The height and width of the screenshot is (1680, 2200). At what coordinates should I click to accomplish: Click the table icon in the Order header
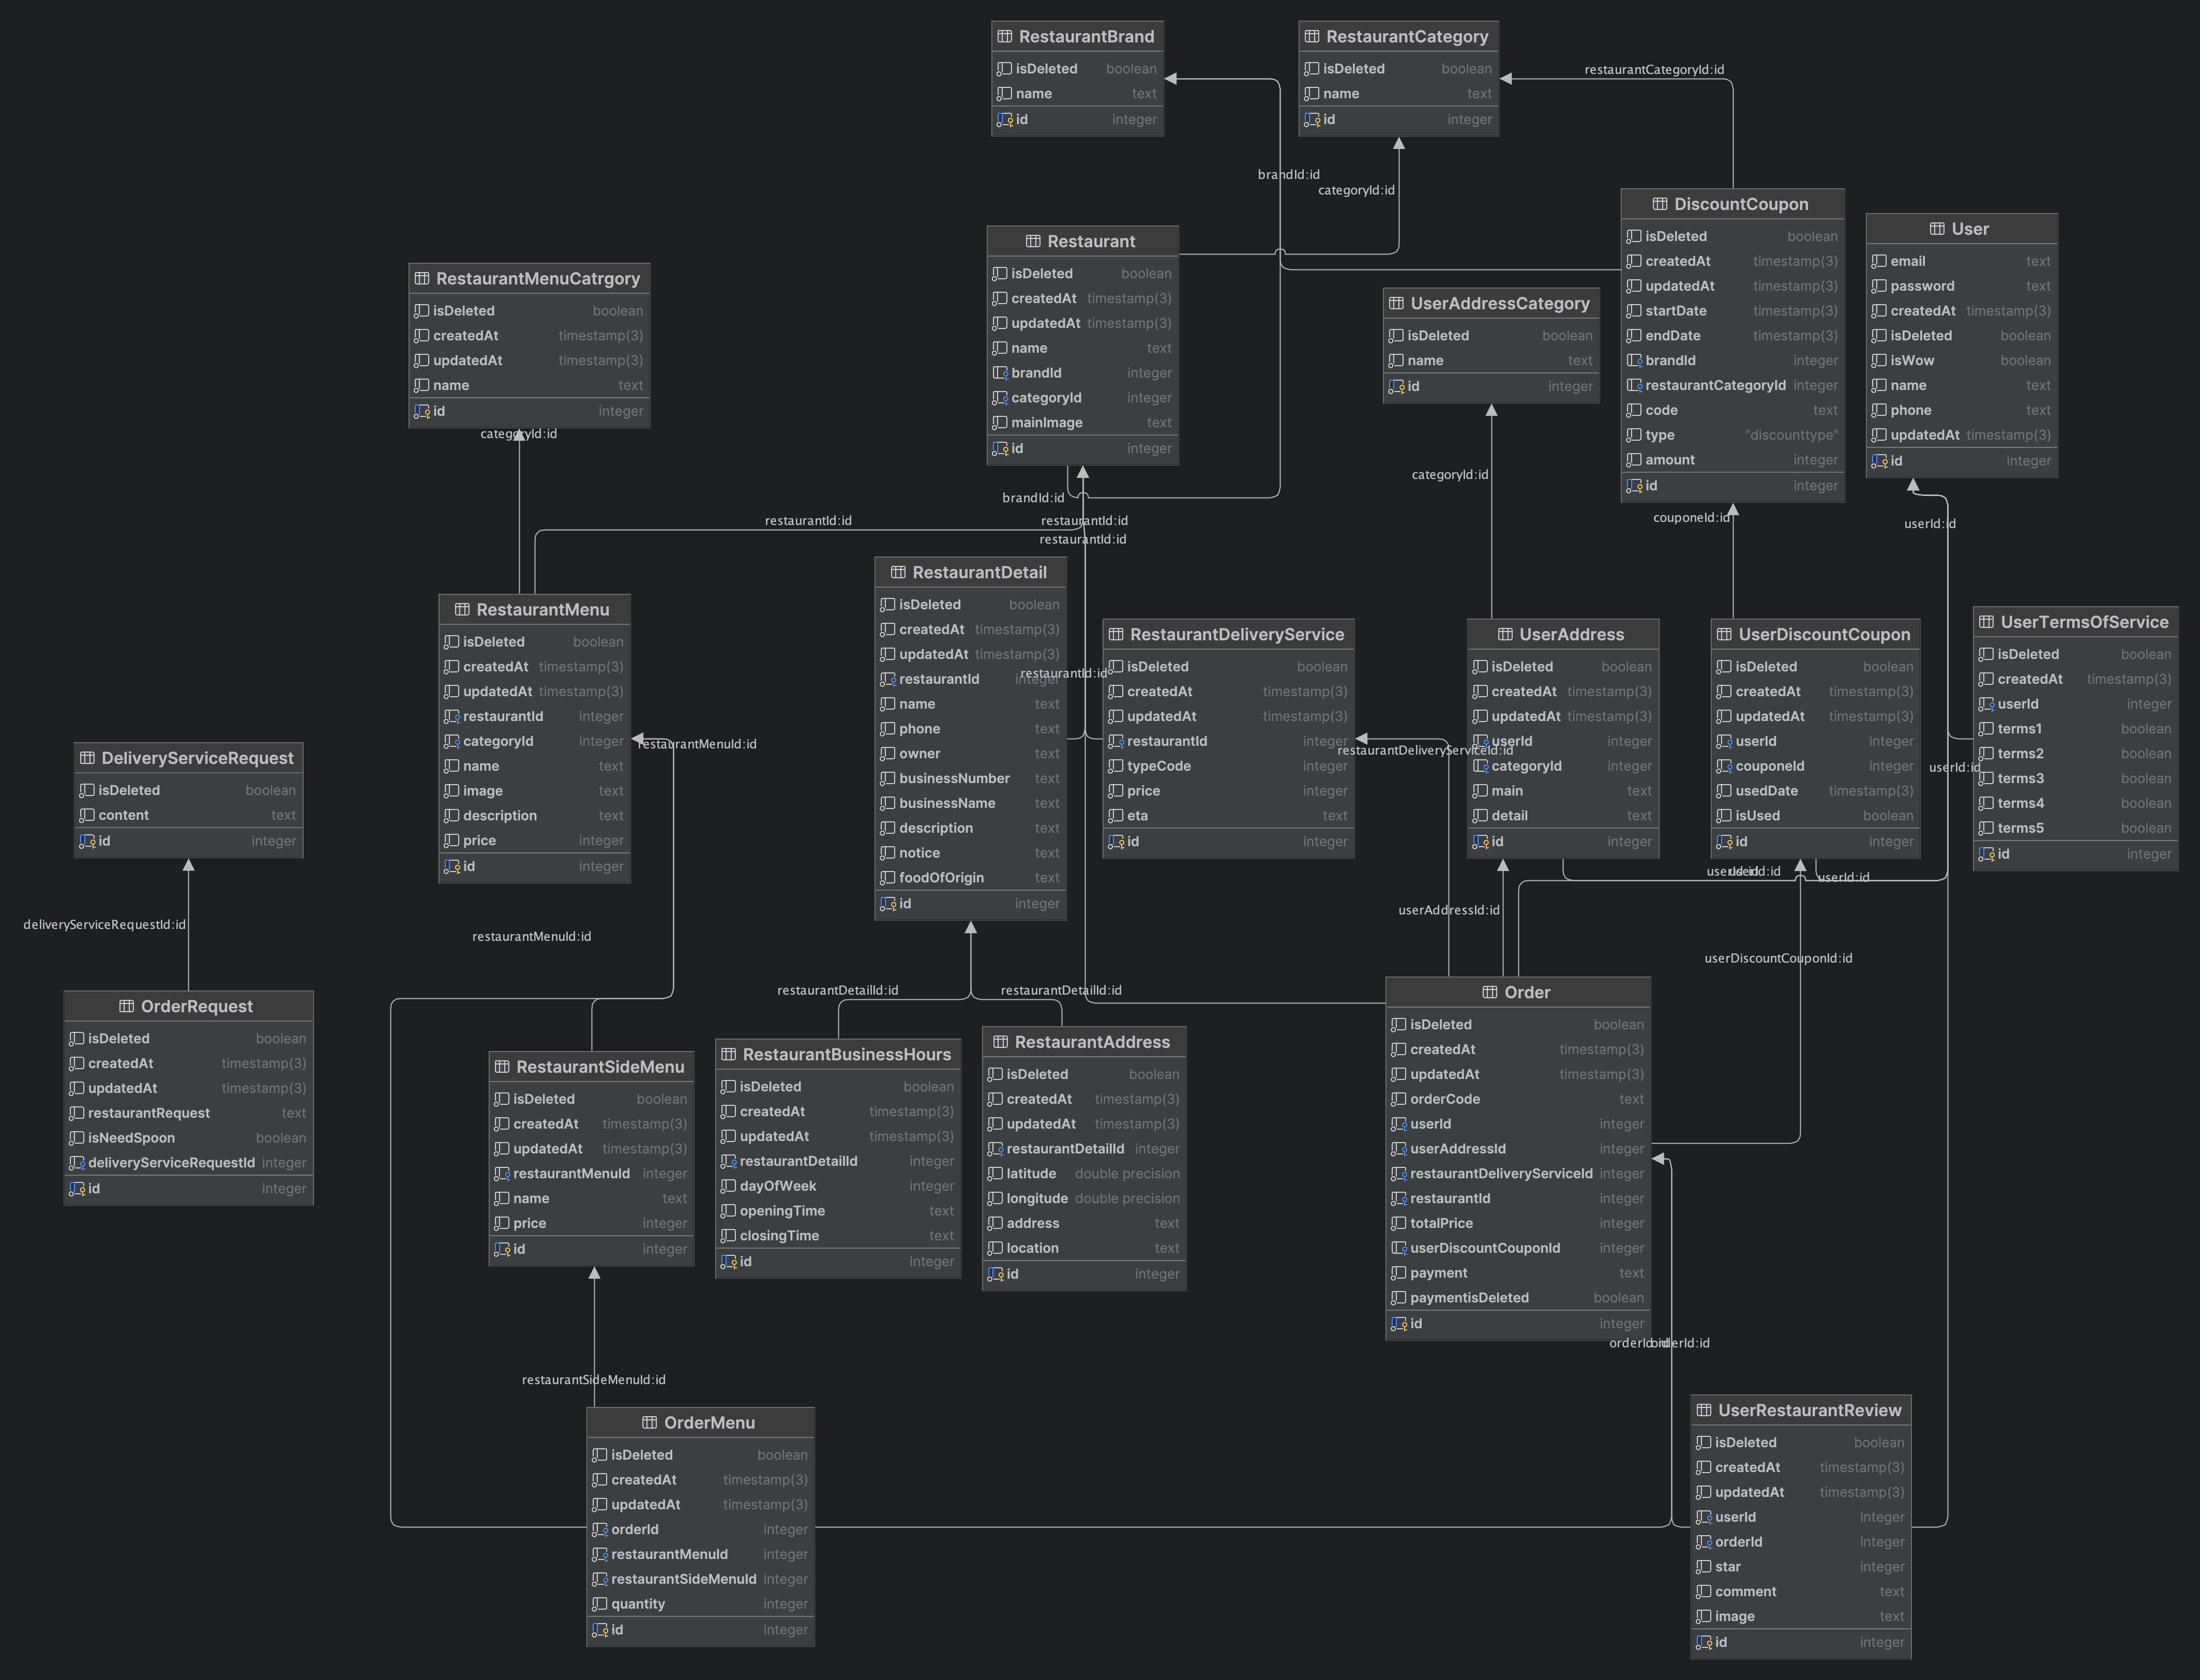(x=1490, y=992)
